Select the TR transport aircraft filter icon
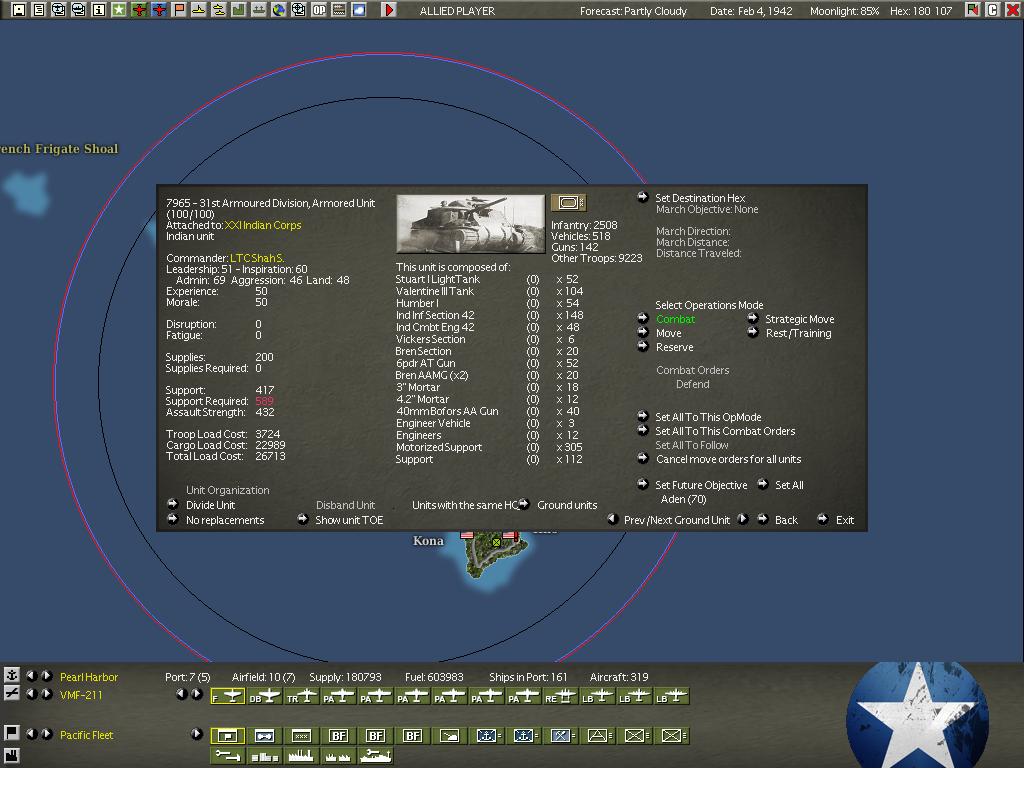Screen dimensions: 1024x786 (x=302, y=697)
